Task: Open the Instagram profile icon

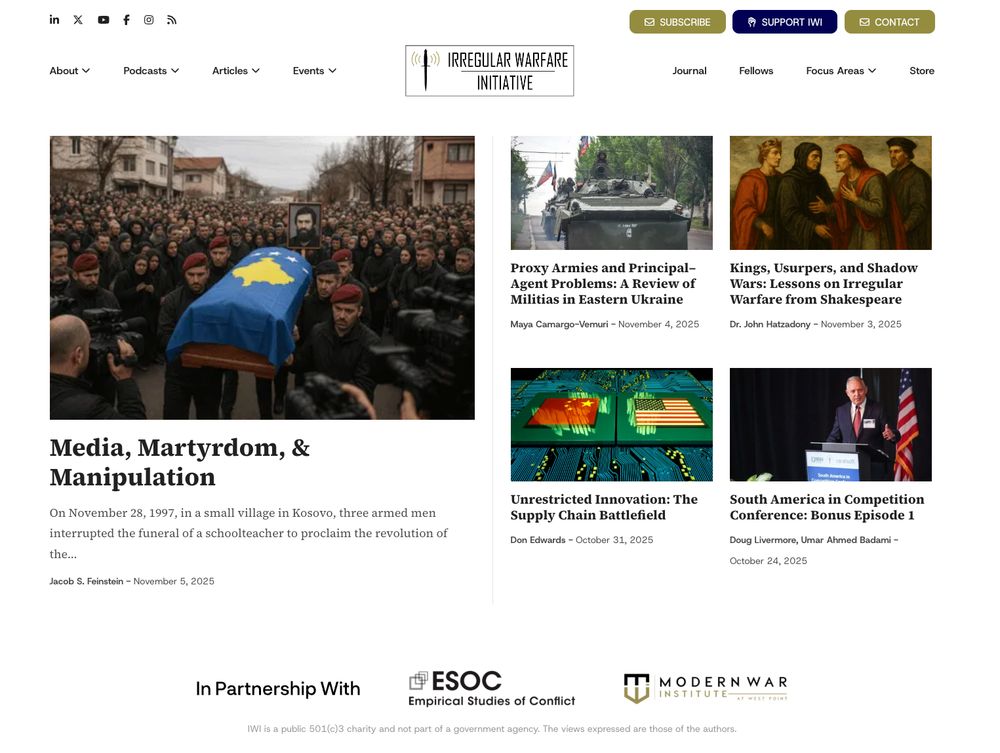Action: point(149,20)
